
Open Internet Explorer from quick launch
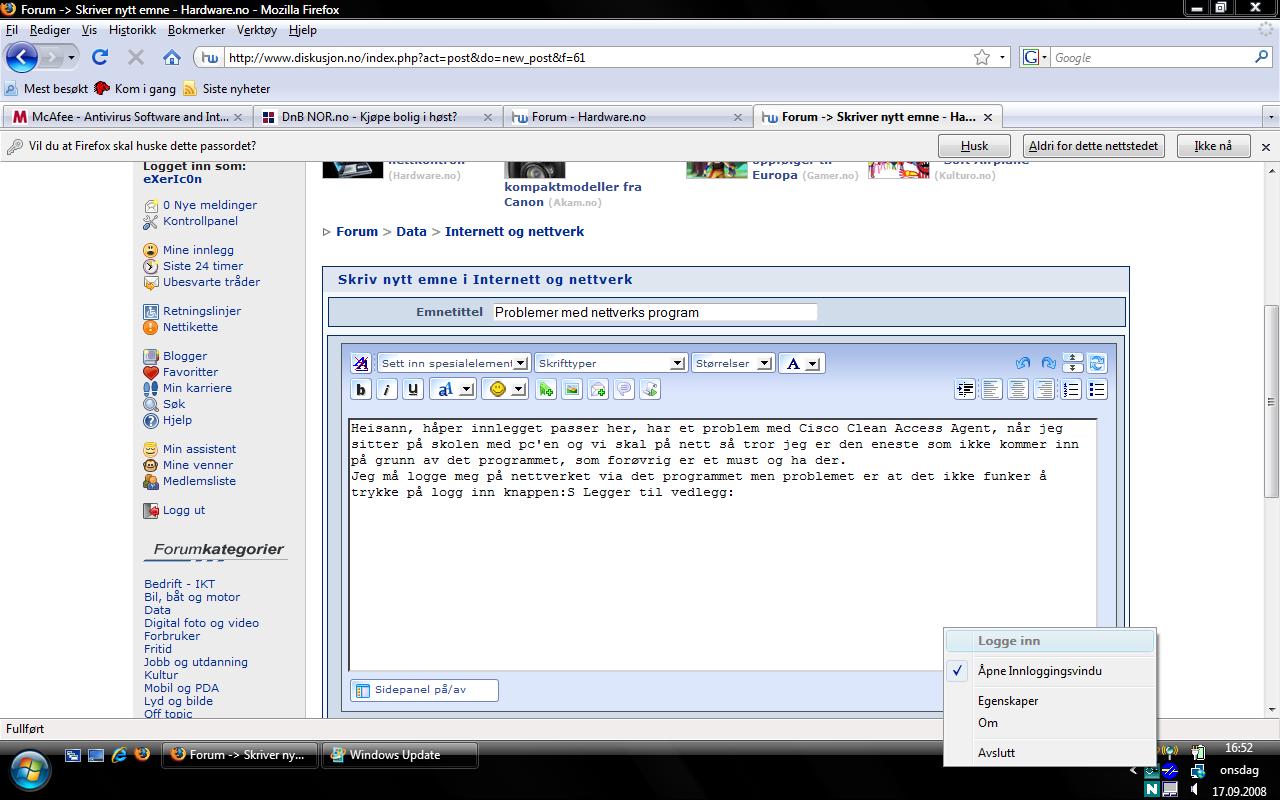120,755
